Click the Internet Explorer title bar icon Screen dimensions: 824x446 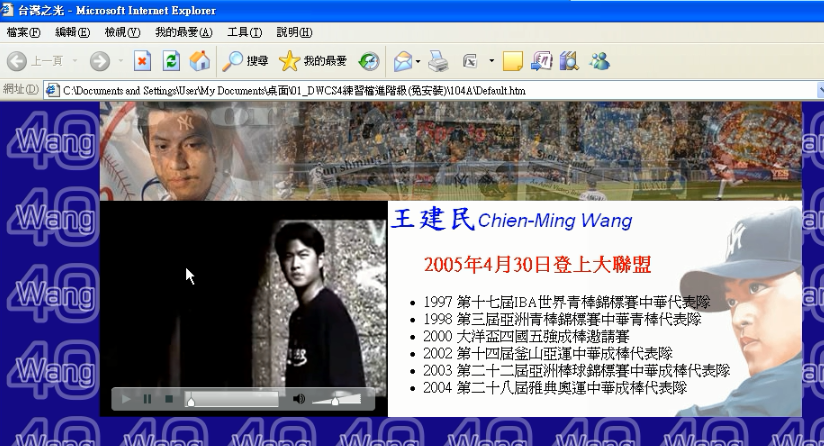pyautogui.click(x=7, y=10)
